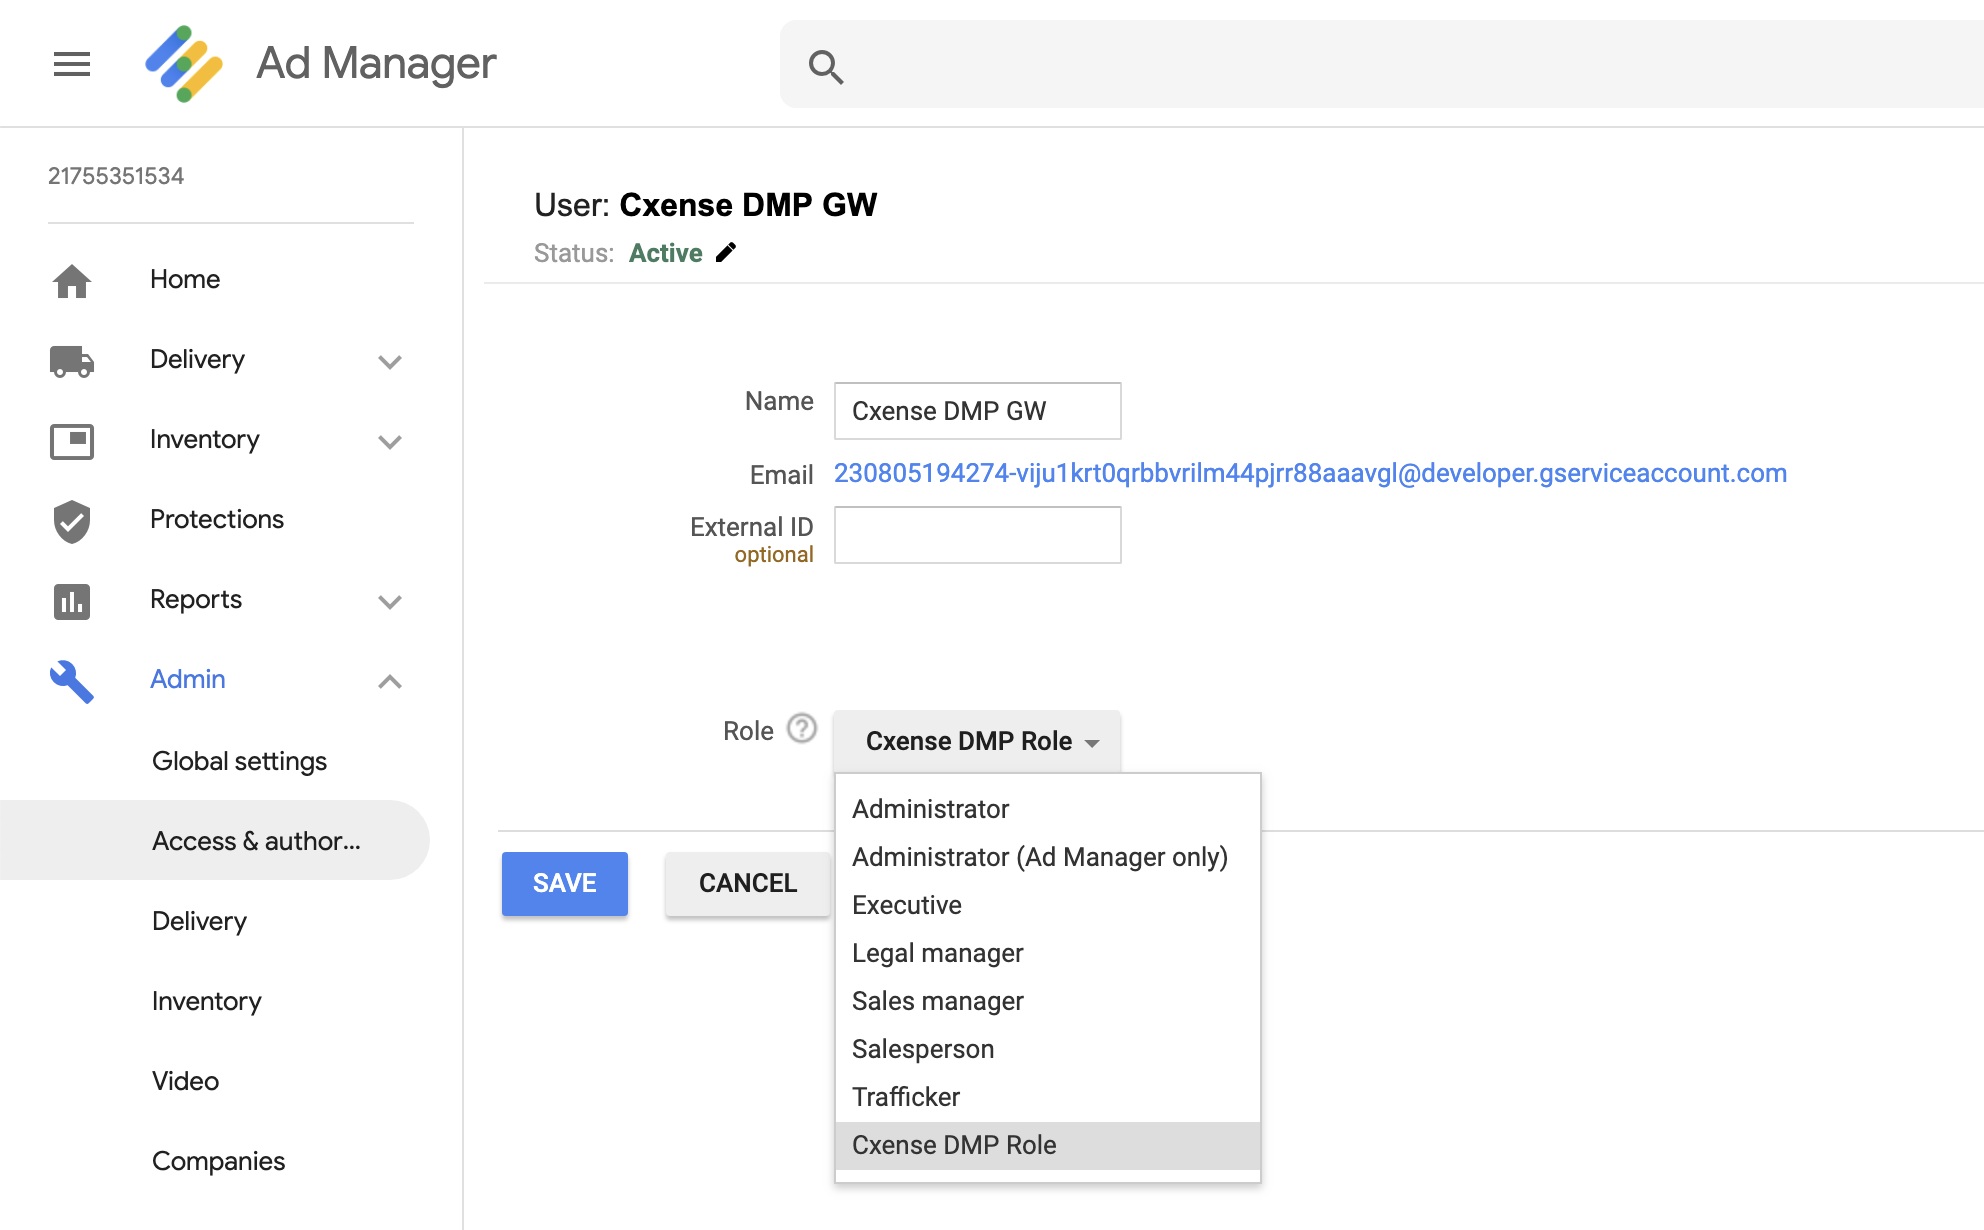1984x1230 pixels.
Task: Open Global settings under Admin
Action: (240, 761)
